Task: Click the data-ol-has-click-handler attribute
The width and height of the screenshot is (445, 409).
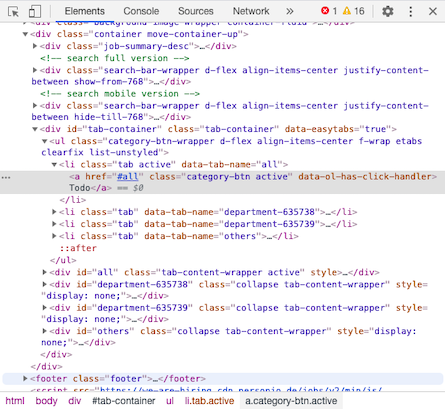Action: coord(365,176)
